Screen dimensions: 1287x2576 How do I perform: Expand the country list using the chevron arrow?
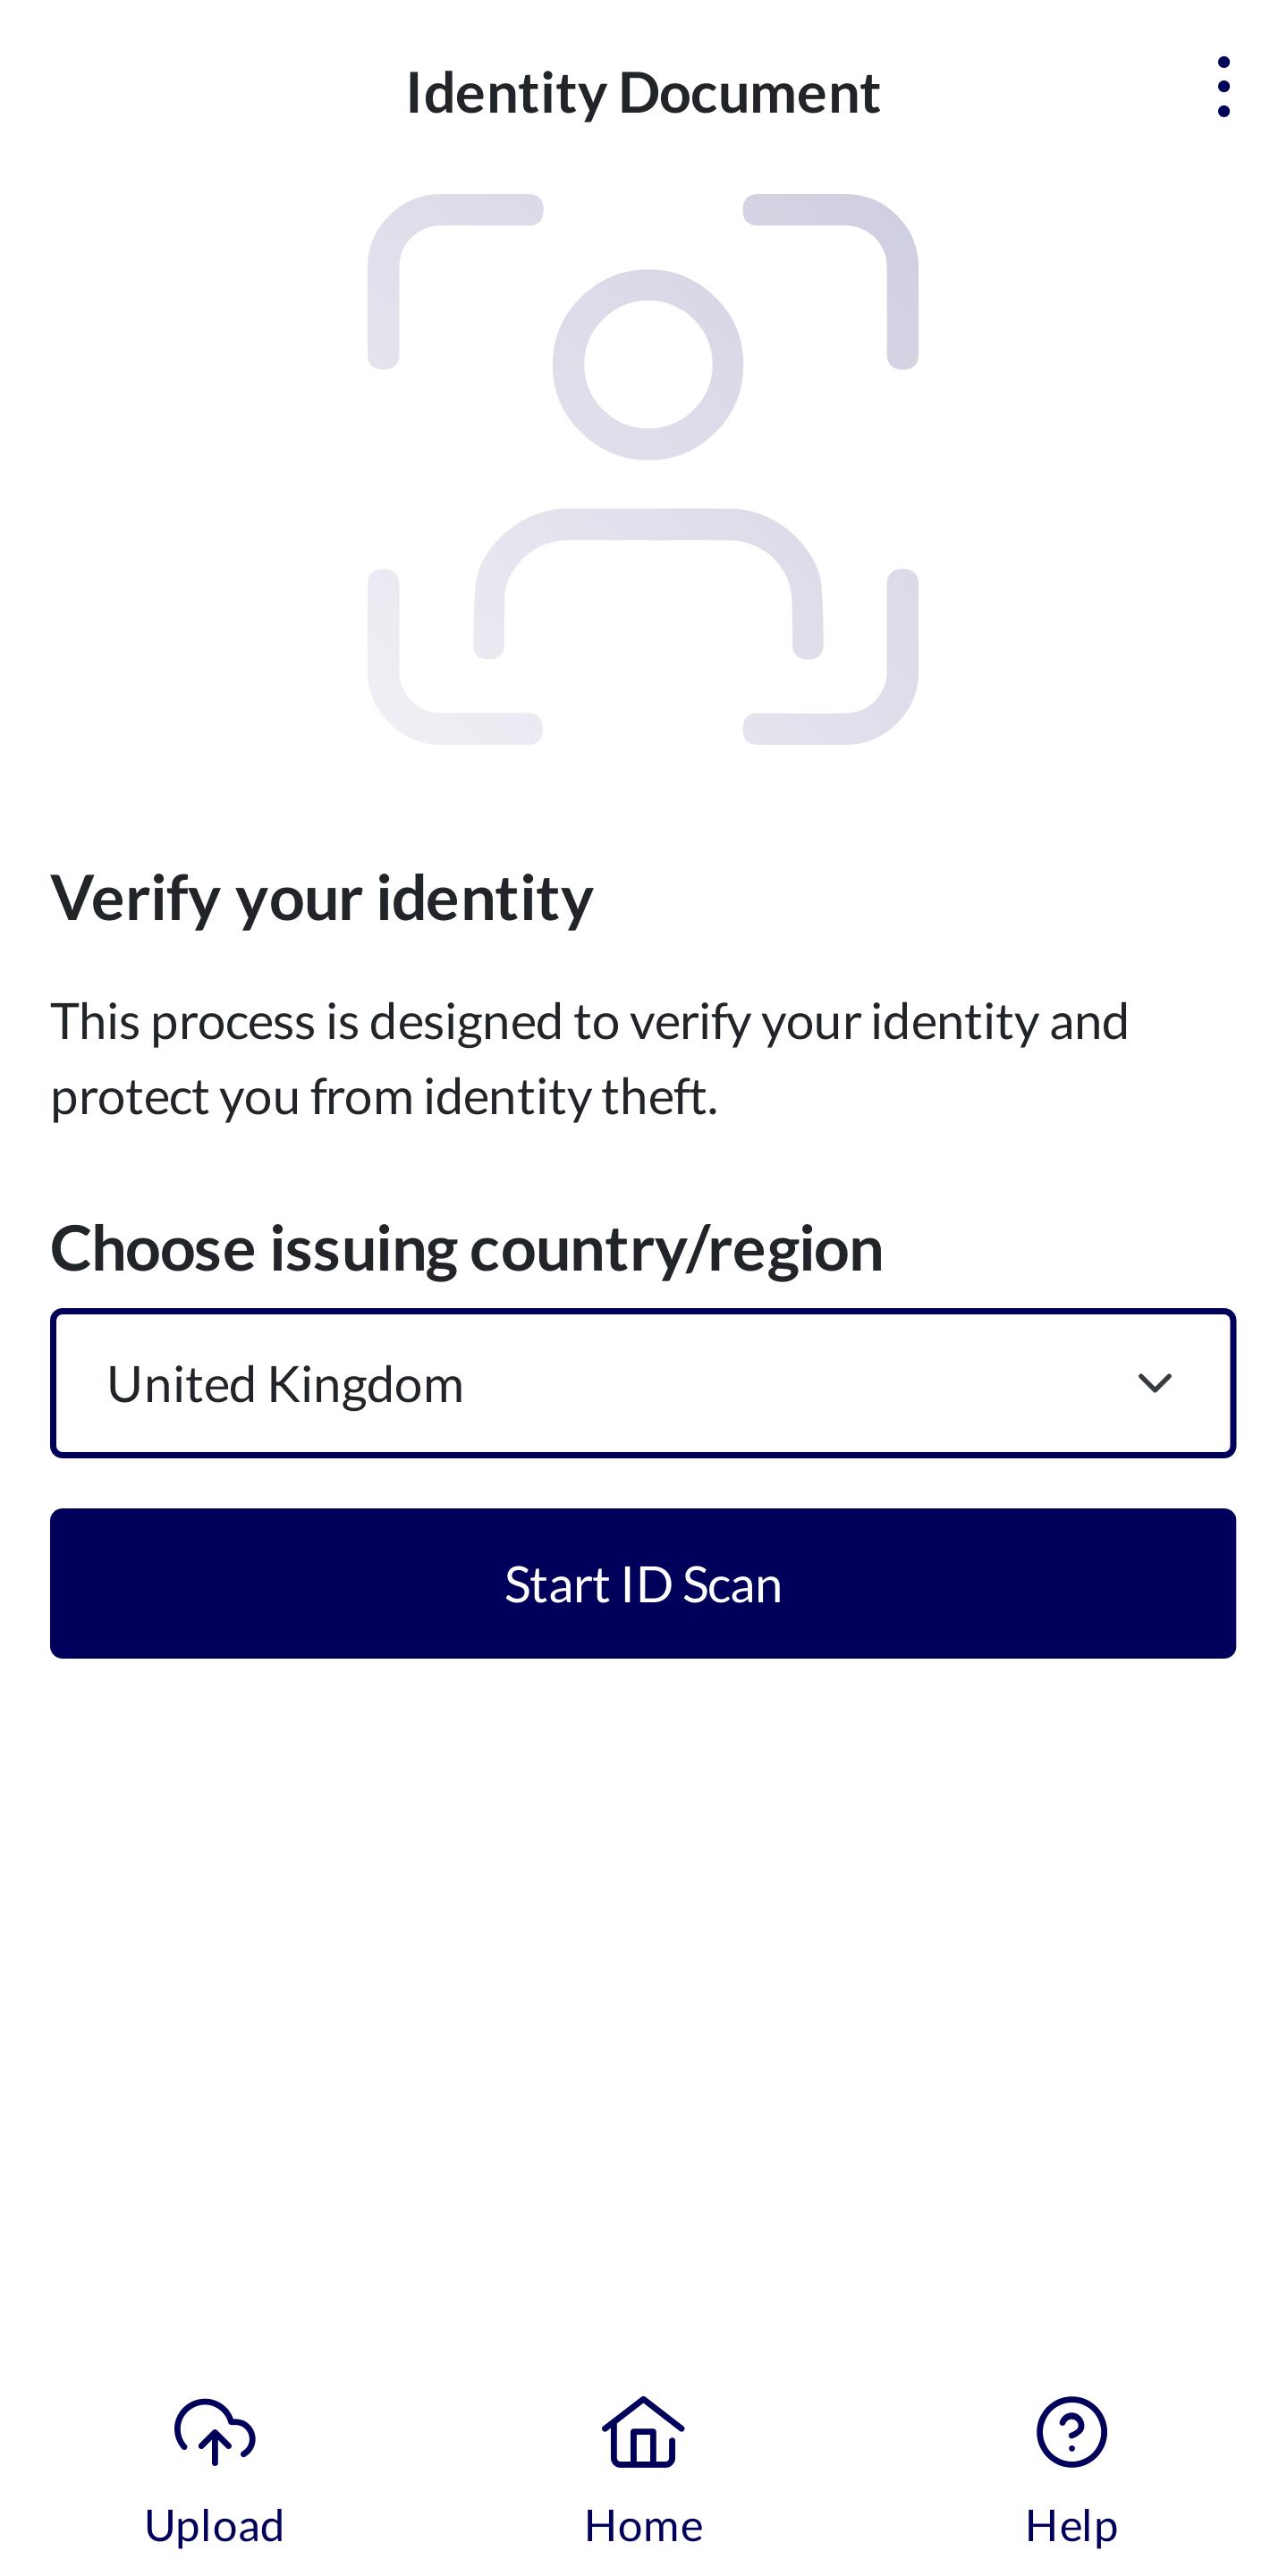(1154, 1383)
